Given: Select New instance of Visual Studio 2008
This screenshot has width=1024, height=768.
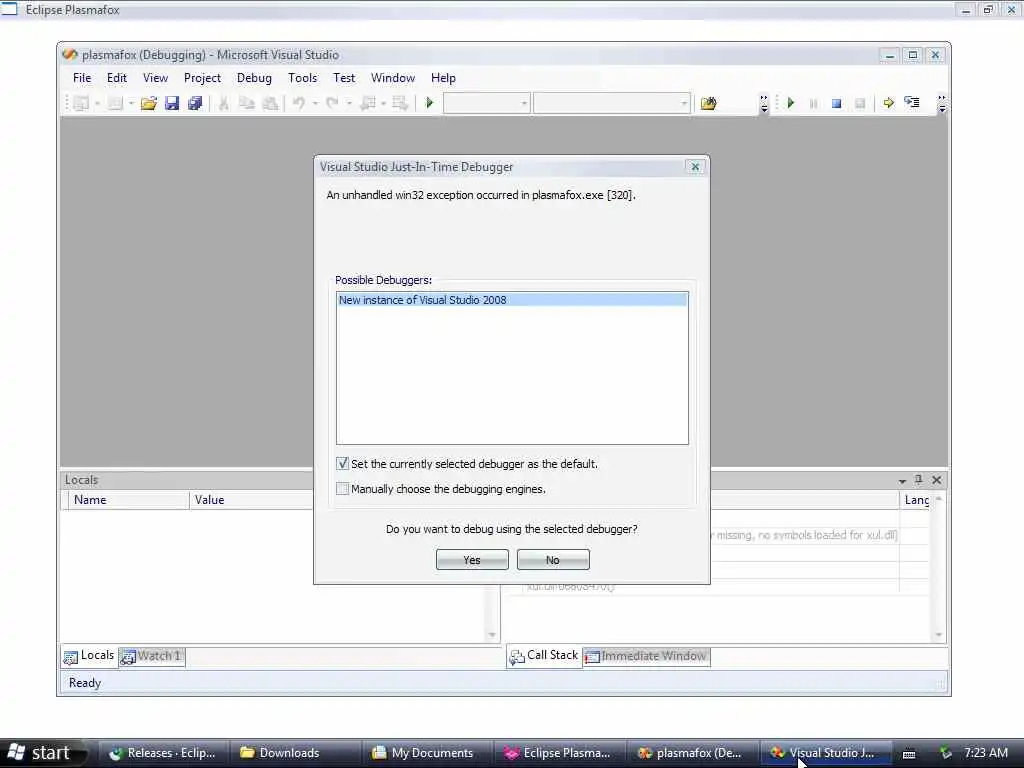Looking at the screenshot, I should click(x=512, y=300).
